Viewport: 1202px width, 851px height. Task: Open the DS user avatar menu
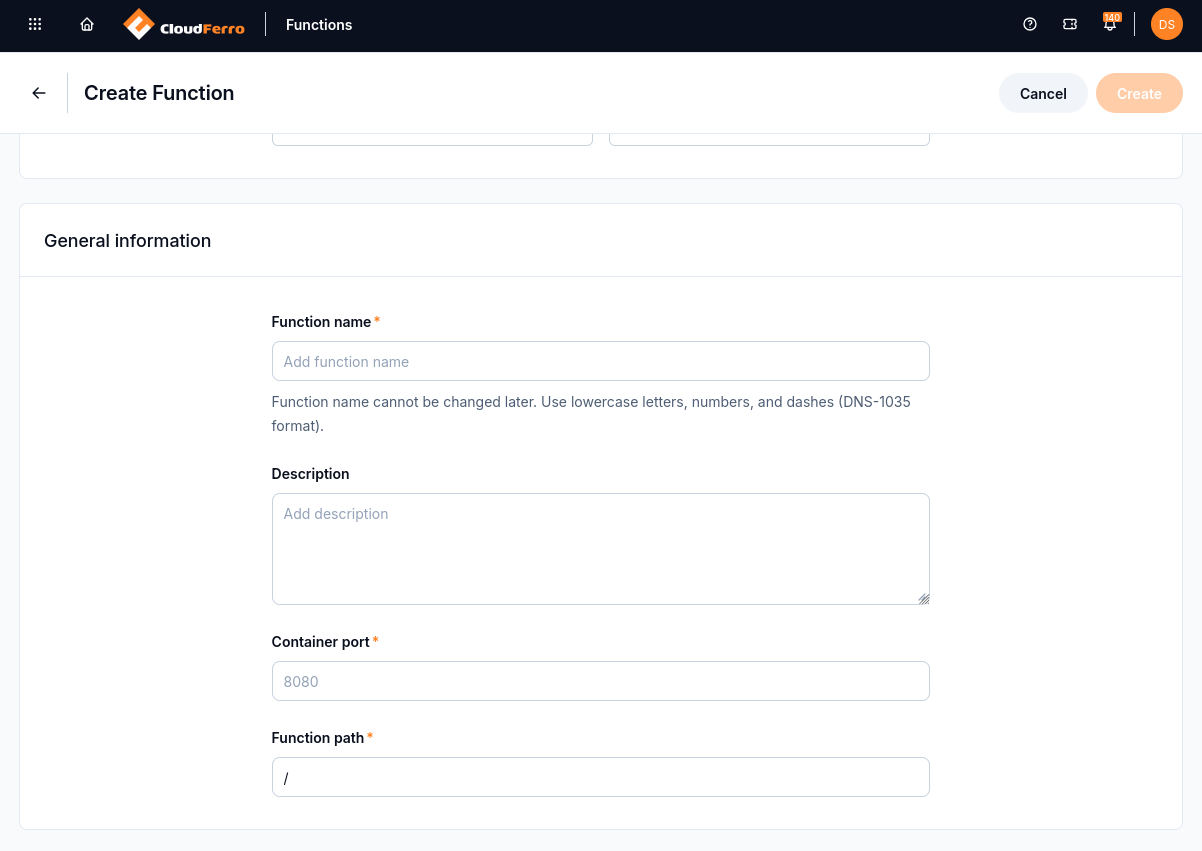click(x=1167, y=25)
